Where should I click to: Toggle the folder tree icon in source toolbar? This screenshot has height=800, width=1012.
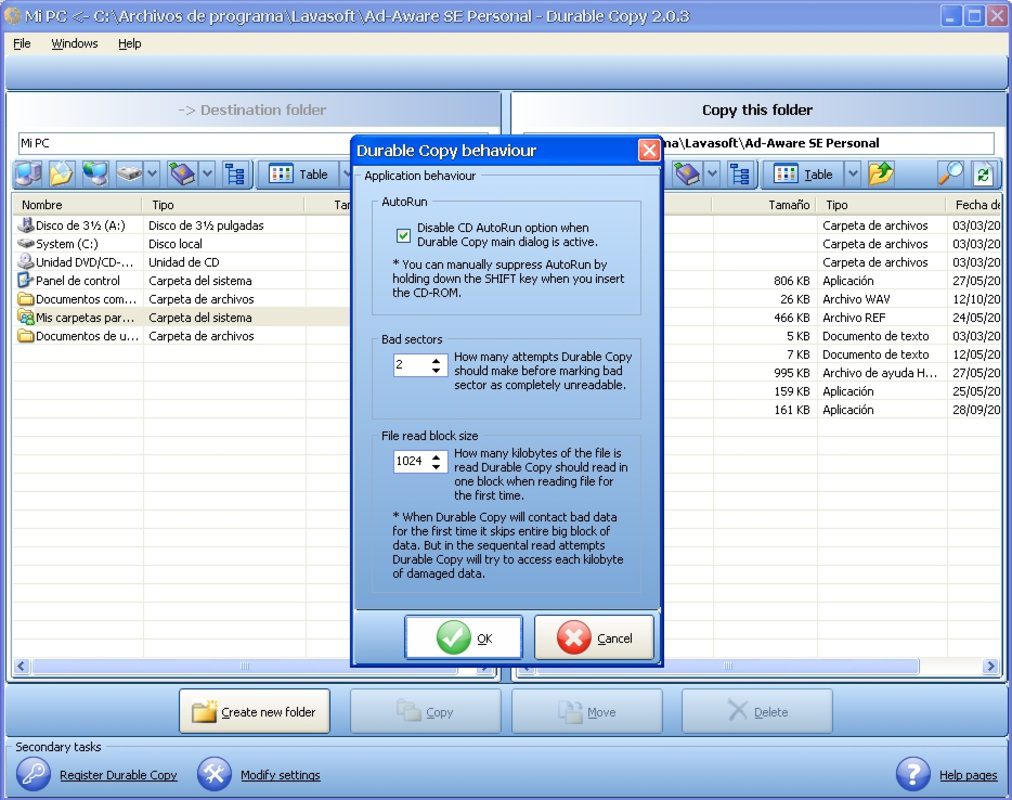[740, 174]
